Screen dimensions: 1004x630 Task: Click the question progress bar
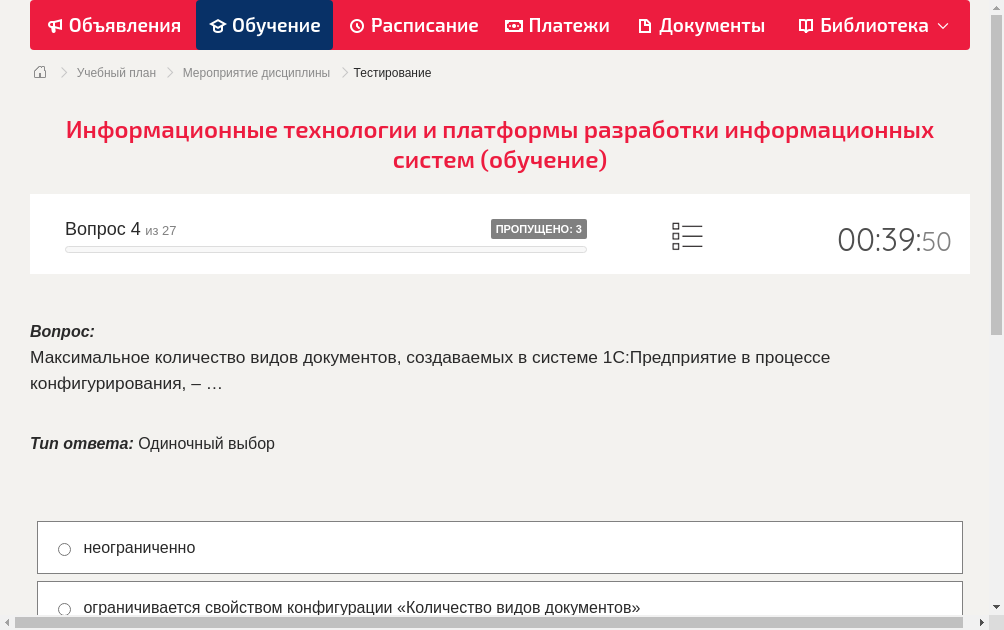pyautogui.click(x=325, y=249)
